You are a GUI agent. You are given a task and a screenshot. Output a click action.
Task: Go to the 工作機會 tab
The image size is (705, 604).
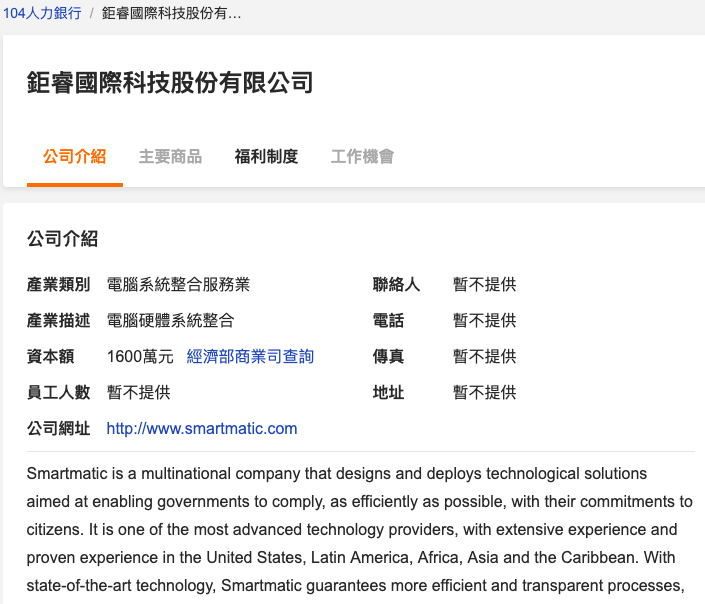click(x=362, y=157)
